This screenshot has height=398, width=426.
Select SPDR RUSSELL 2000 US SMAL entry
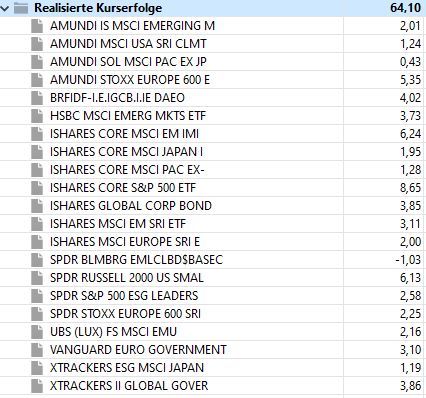click(x=127, y=278)
